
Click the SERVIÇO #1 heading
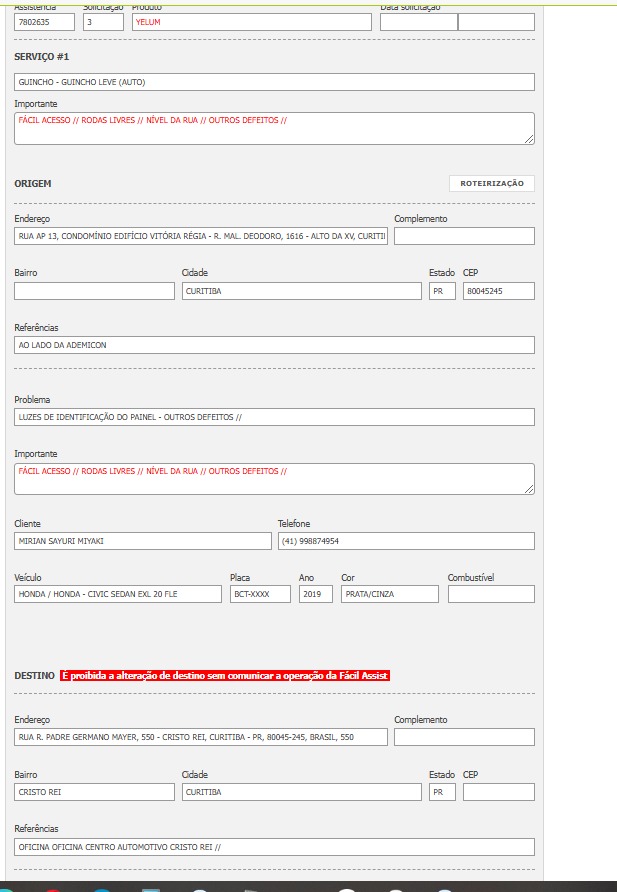click(x=42, y=57)
